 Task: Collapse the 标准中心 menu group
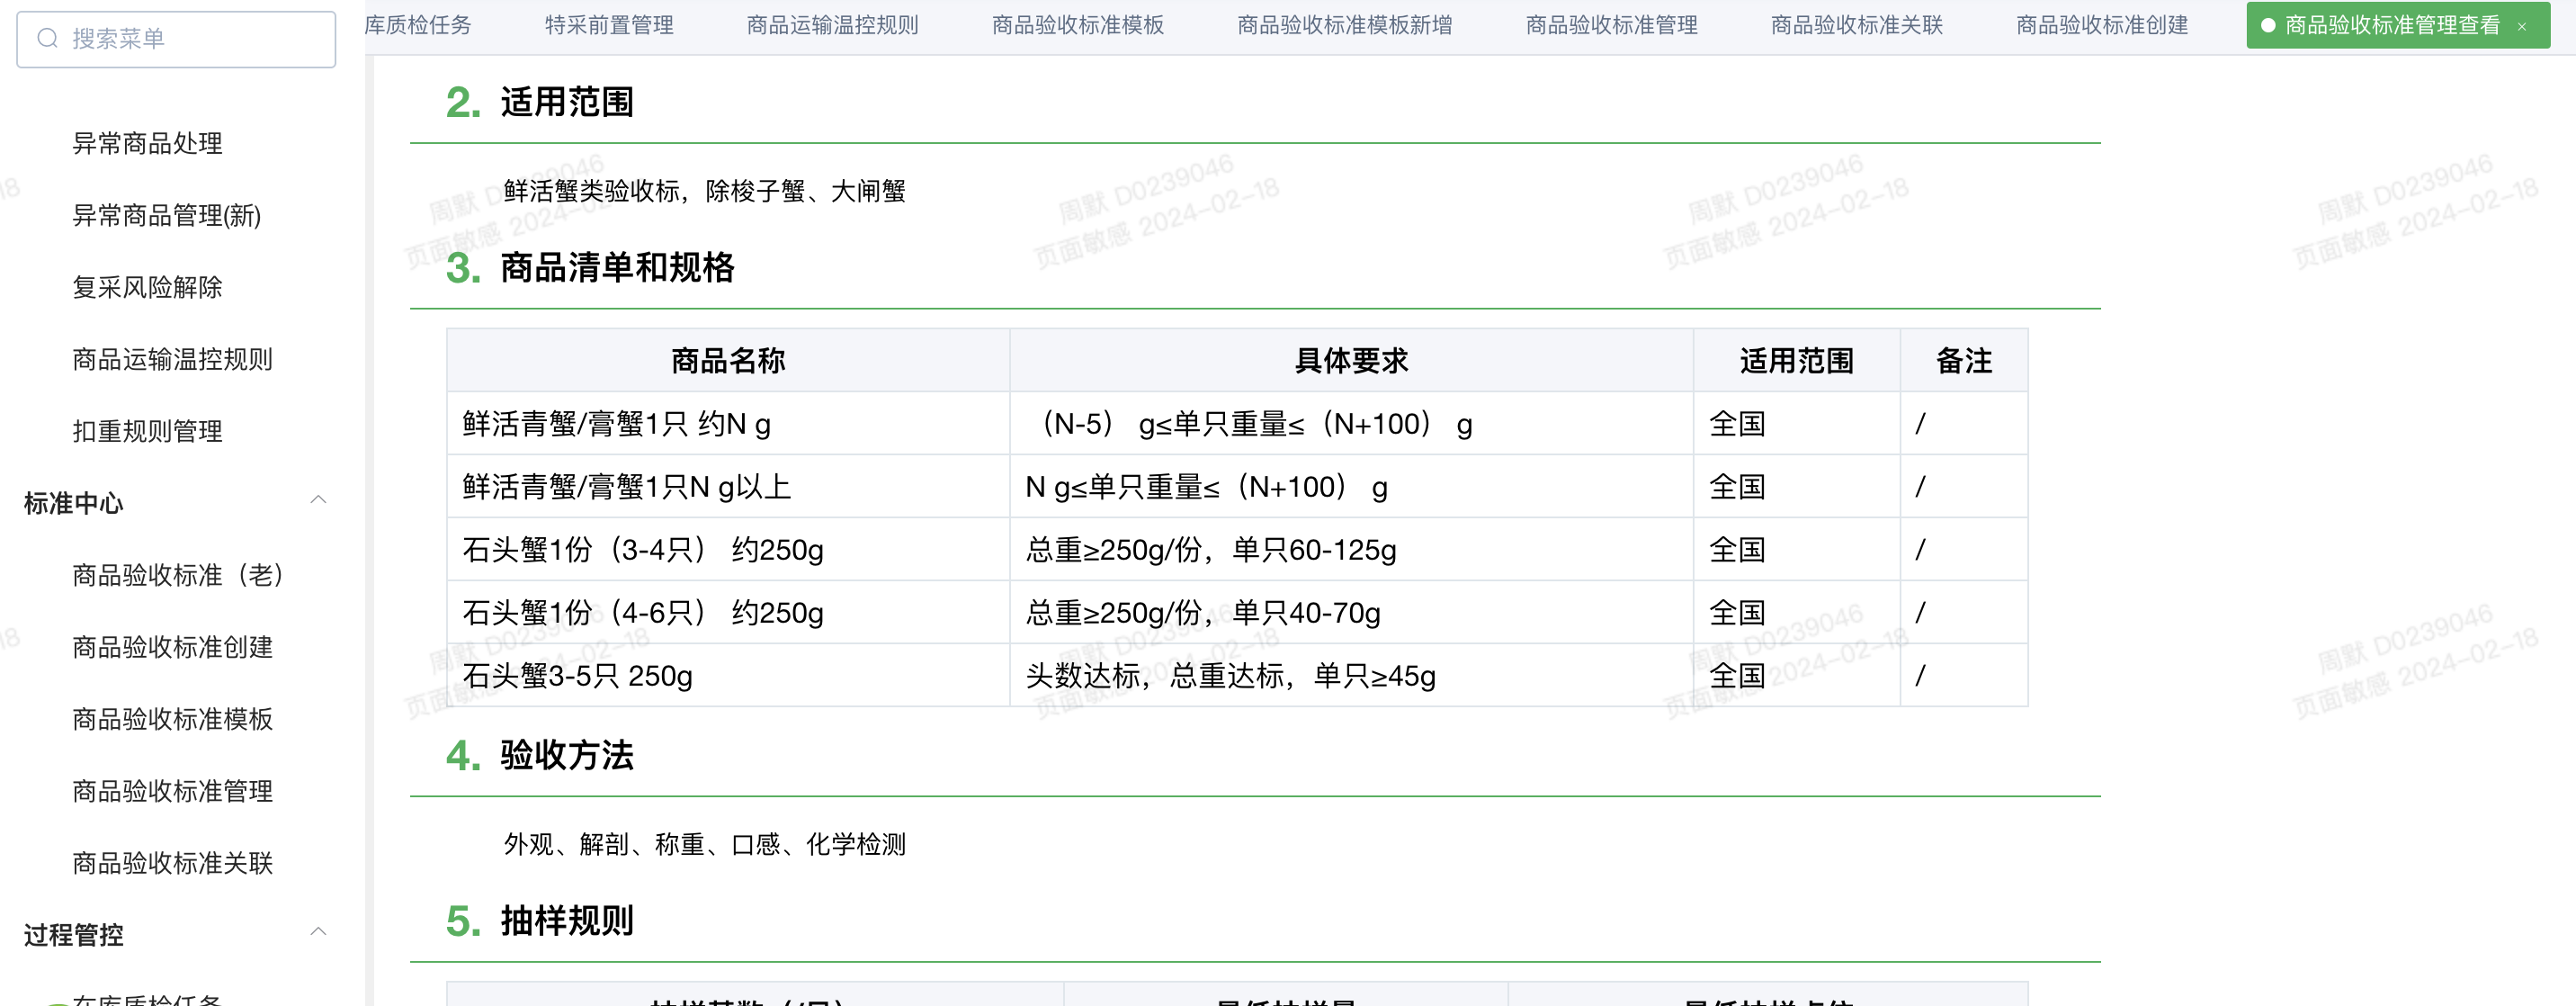click(318, 500)
